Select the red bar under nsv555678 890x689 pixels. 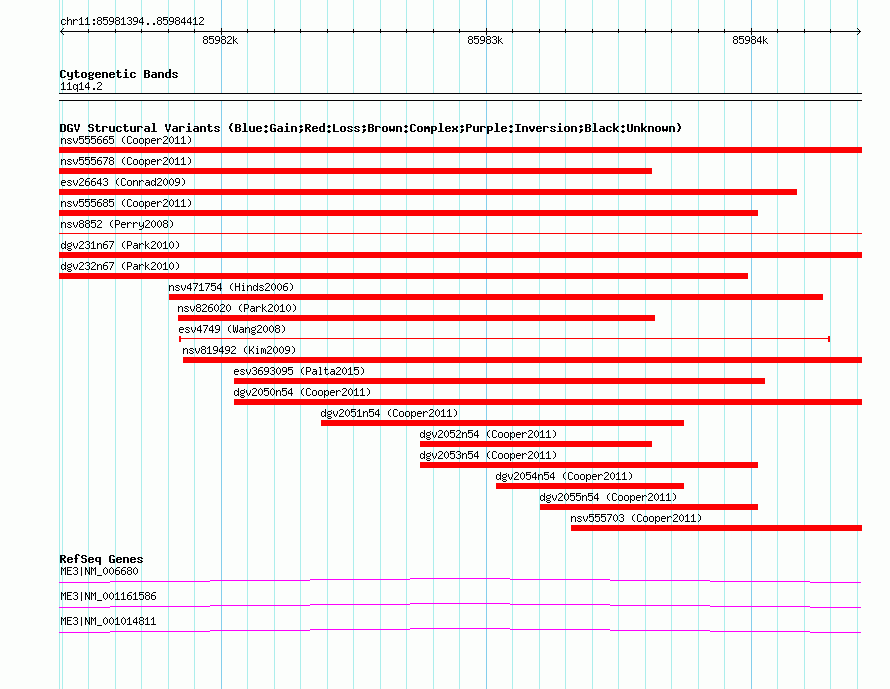(x=355, y=171)
